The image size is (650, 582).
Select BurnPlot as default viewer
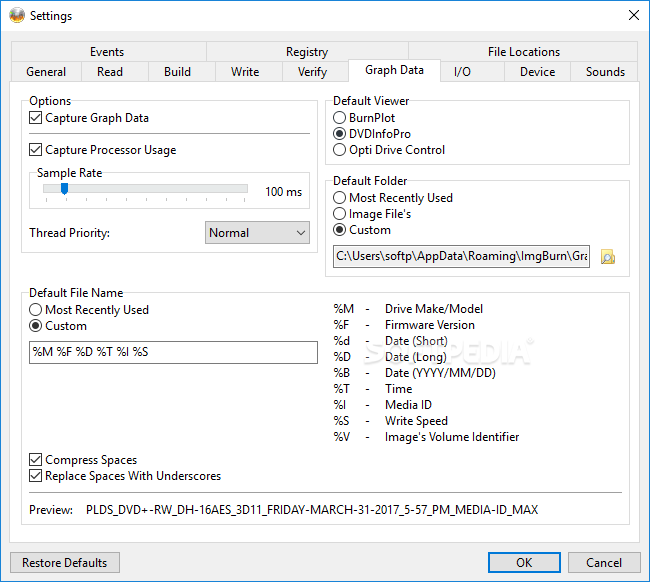(340, 118)
